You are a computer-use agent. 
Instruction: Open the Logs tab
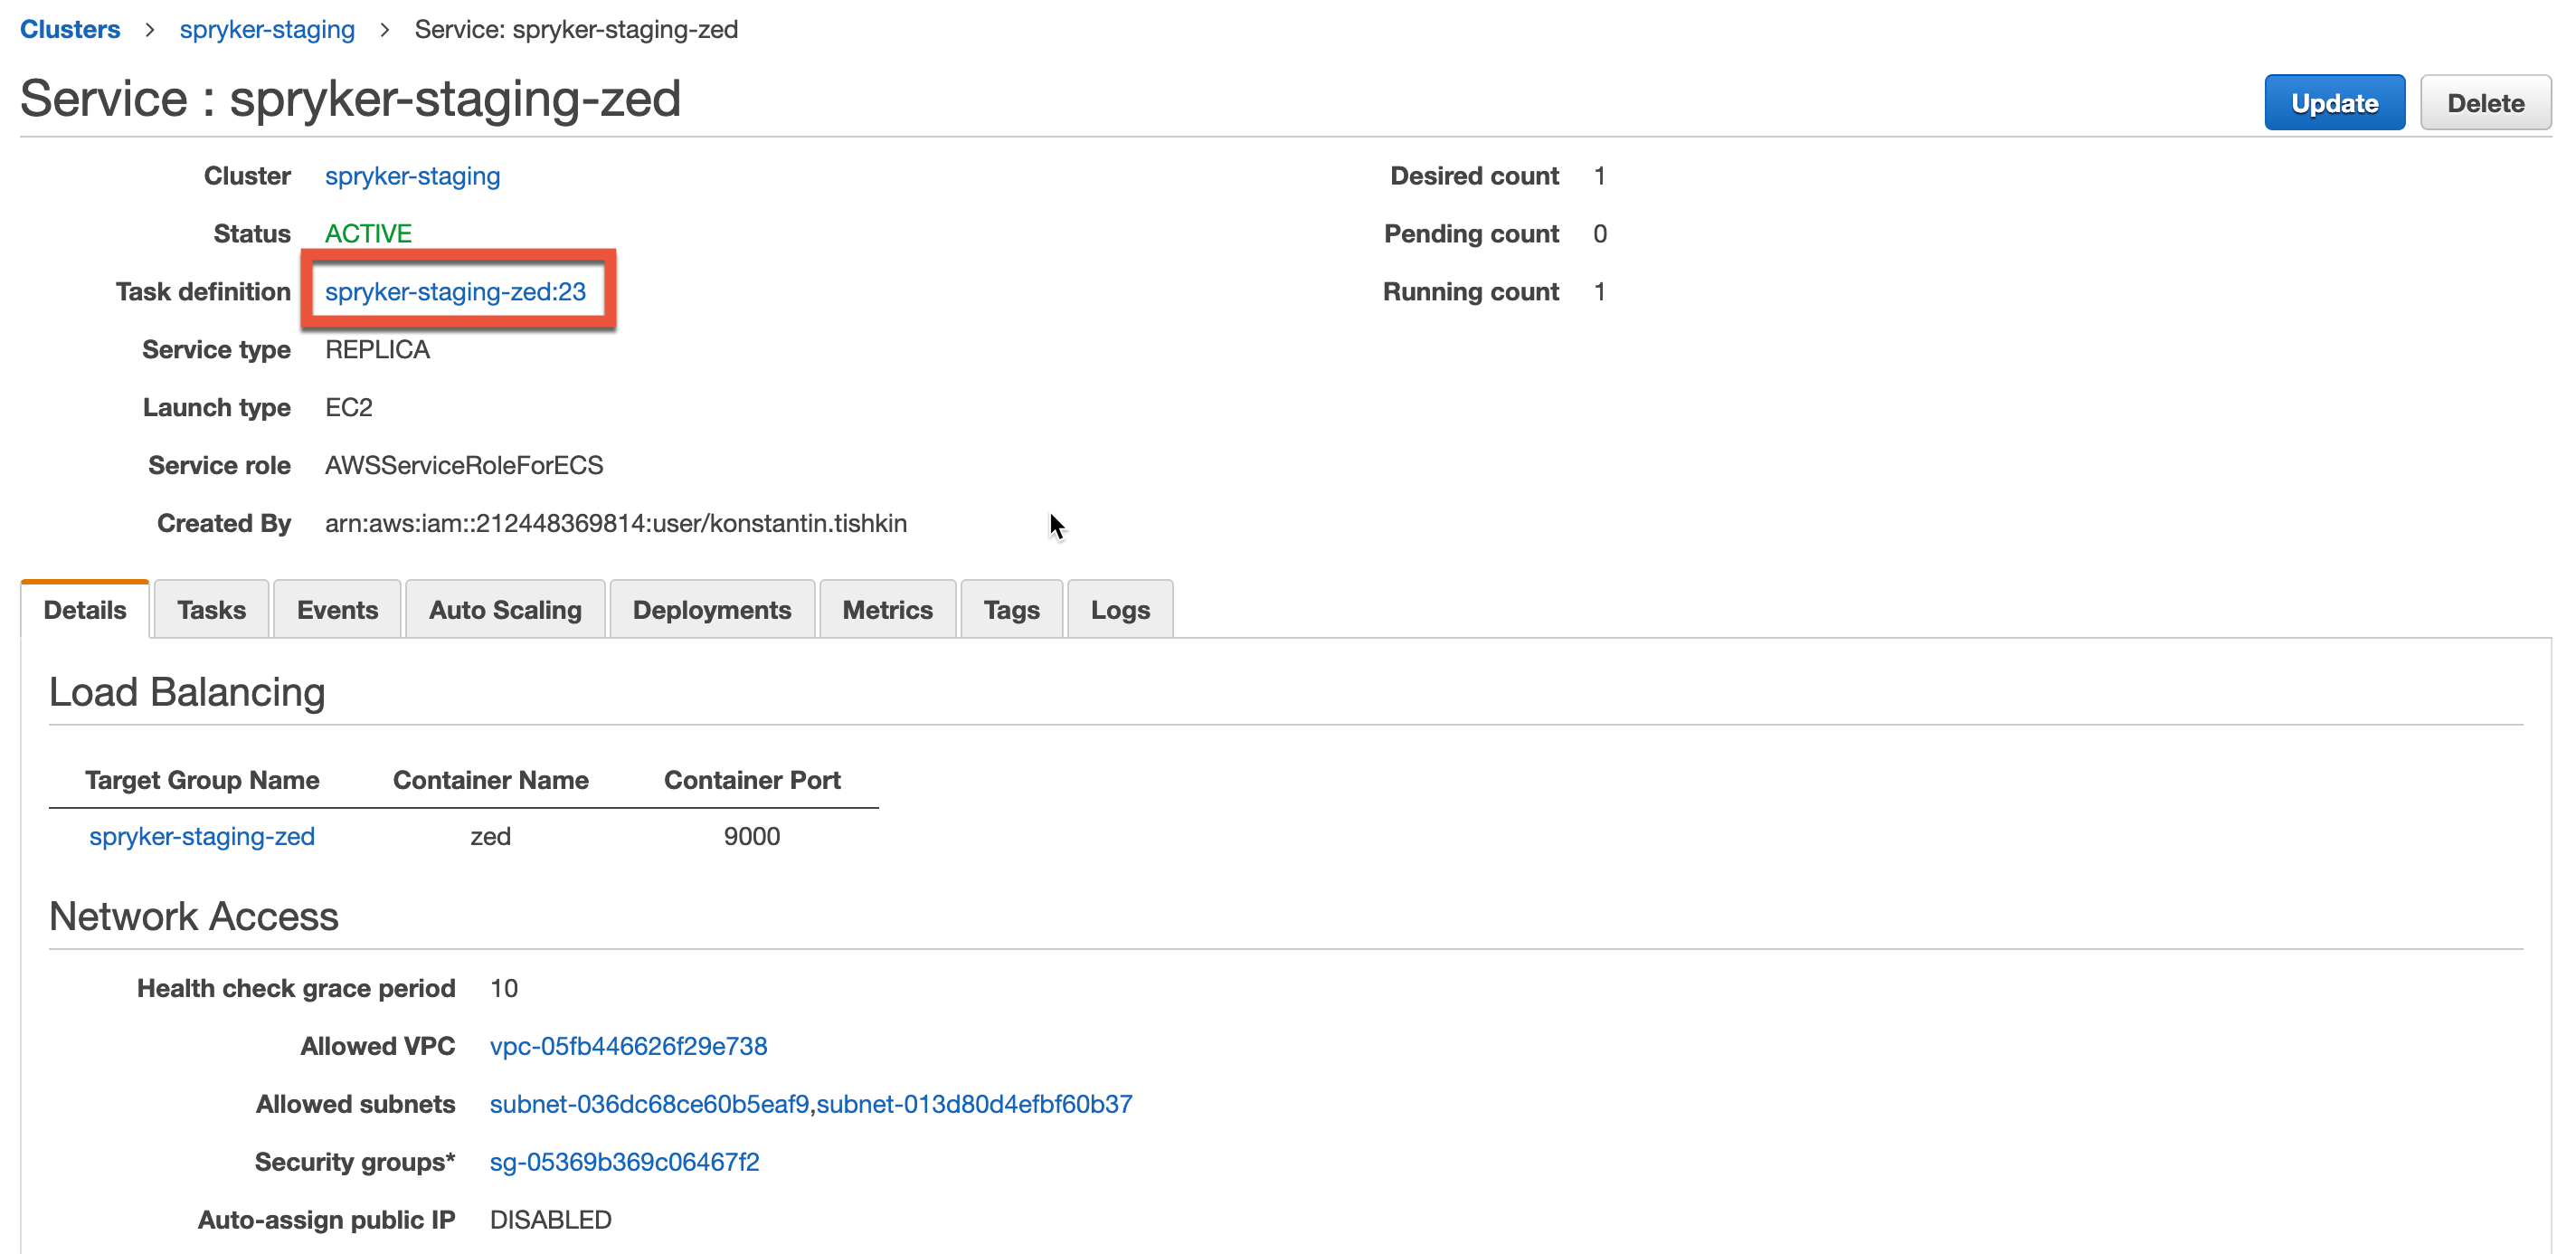coord(1119,608)
